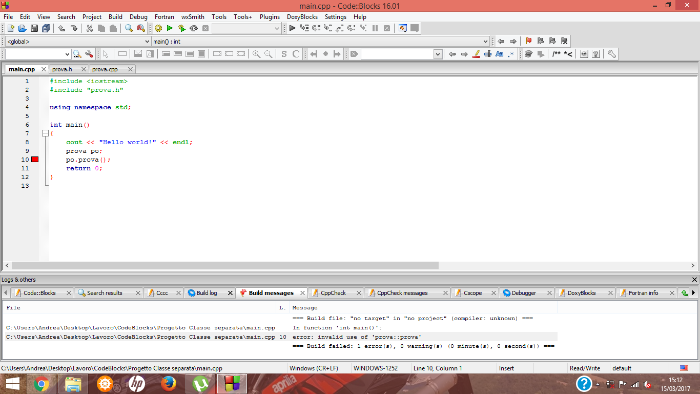This screenshot has width=700, height=394.
Task: Open a file via toolbar
Action: [22, 28]
